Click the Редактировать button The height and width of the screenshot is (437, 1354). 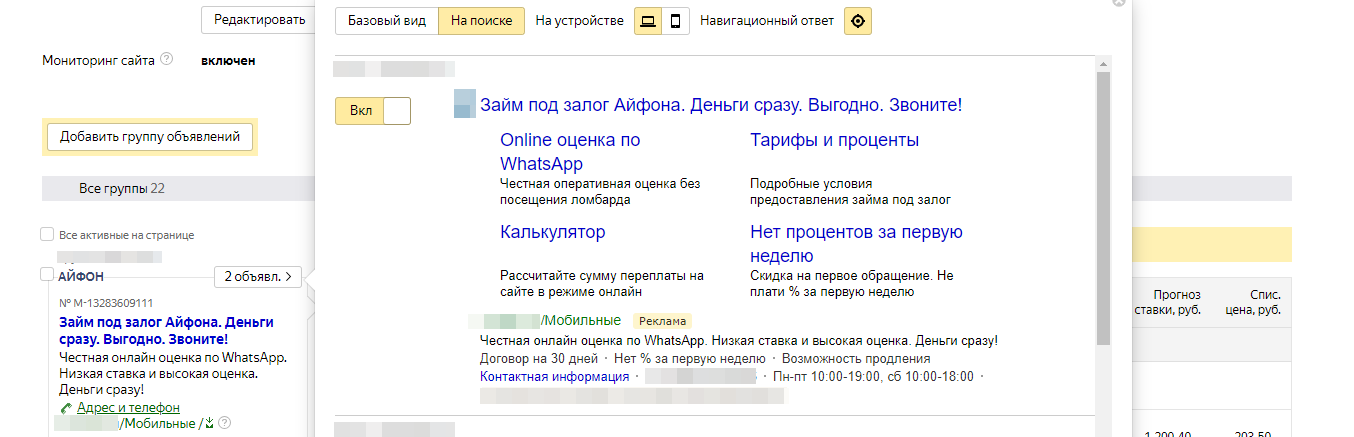click(260, 20)
